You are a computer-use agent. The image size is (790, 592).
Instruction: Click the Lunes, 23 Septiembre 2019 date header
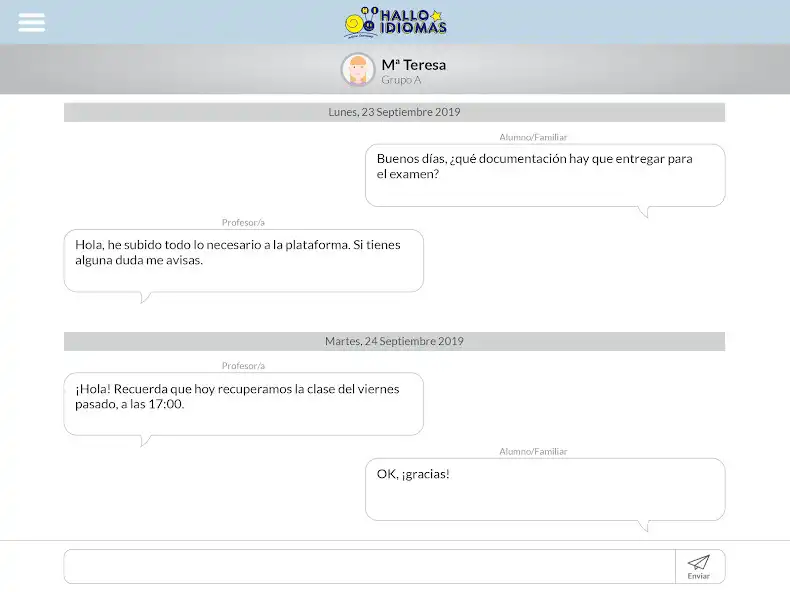point(394,112)
